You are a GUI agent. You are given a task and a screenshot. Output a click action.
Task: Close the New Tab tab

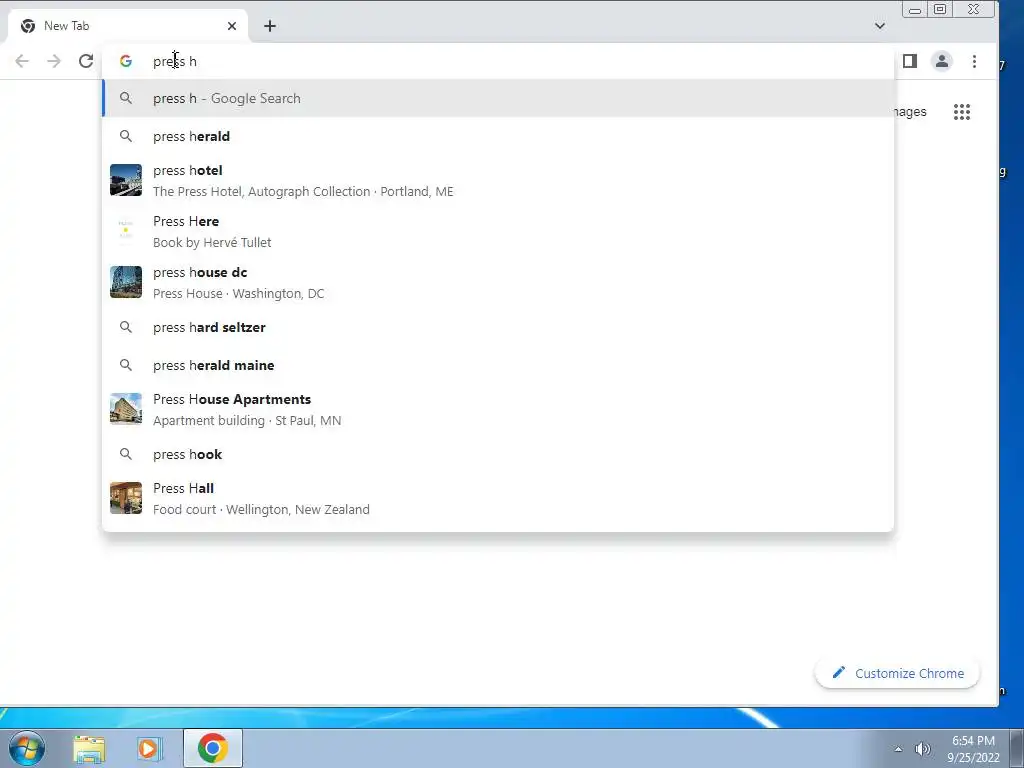click(x=232, y=26)
